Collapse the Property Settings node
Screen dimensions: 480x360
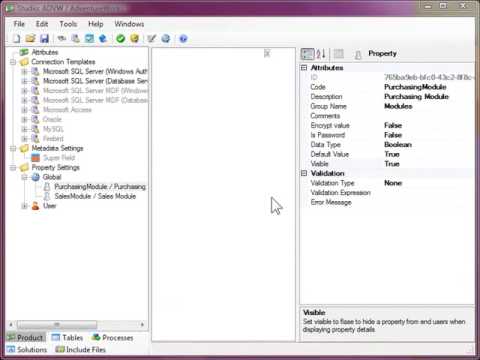13,167
